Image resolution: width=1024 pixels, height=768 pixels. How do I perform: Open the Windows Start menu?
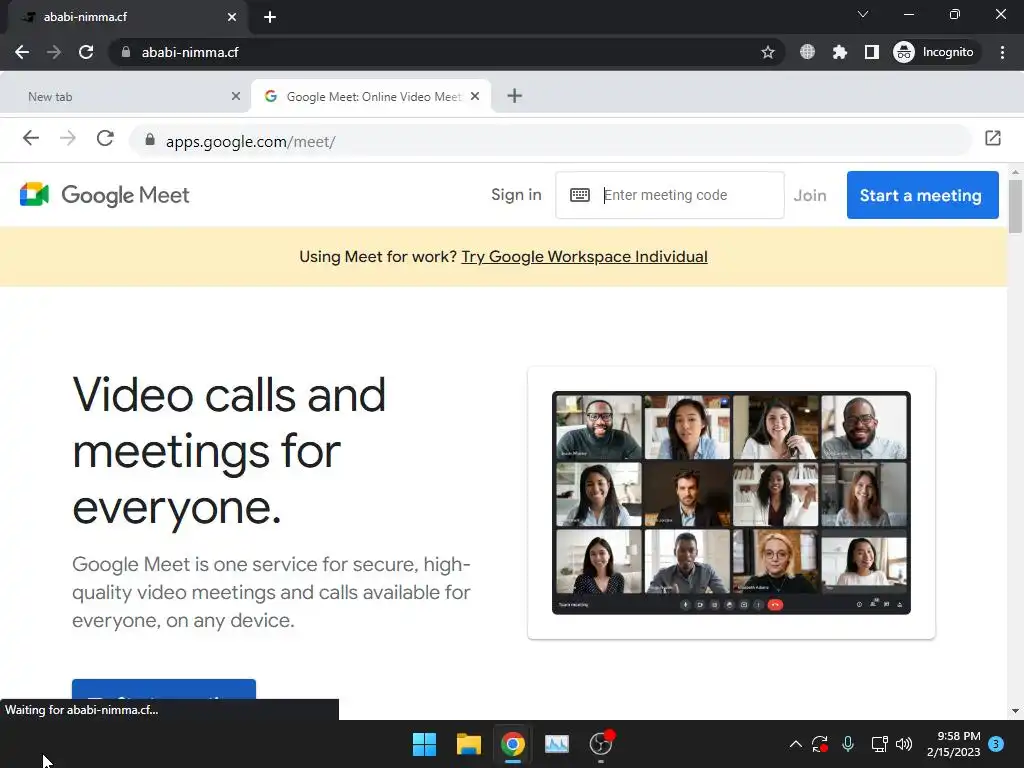coord(424,744)
